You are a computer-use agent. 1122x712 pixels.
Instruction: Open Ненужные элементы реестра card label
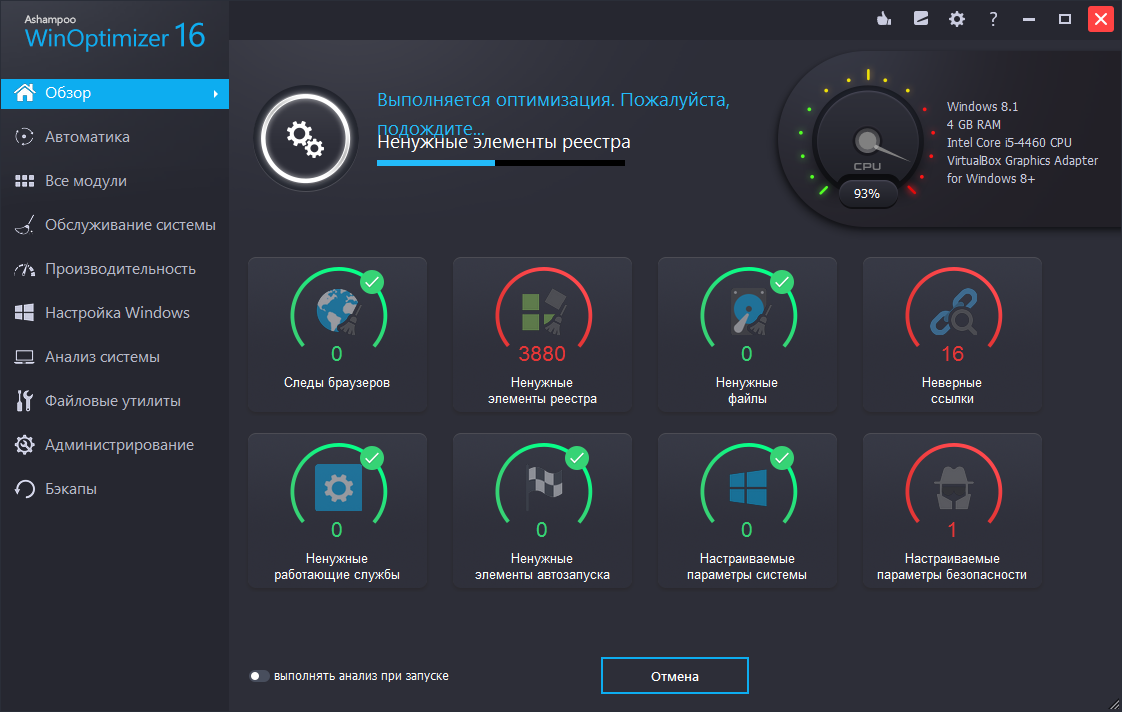[542, 391]
